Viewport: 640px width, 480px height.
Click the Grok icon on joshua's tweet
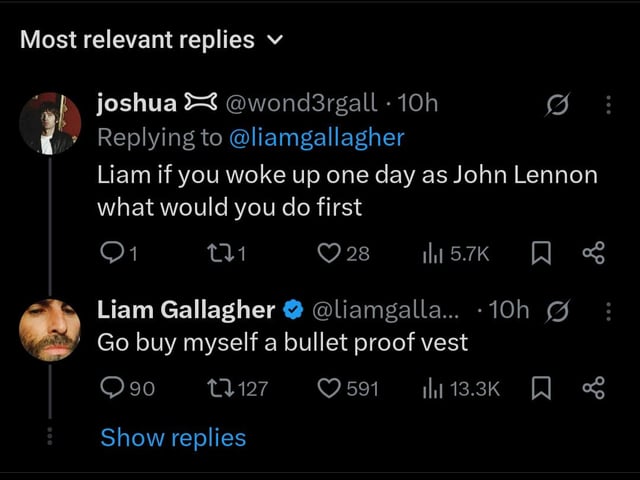pos(558,105)
